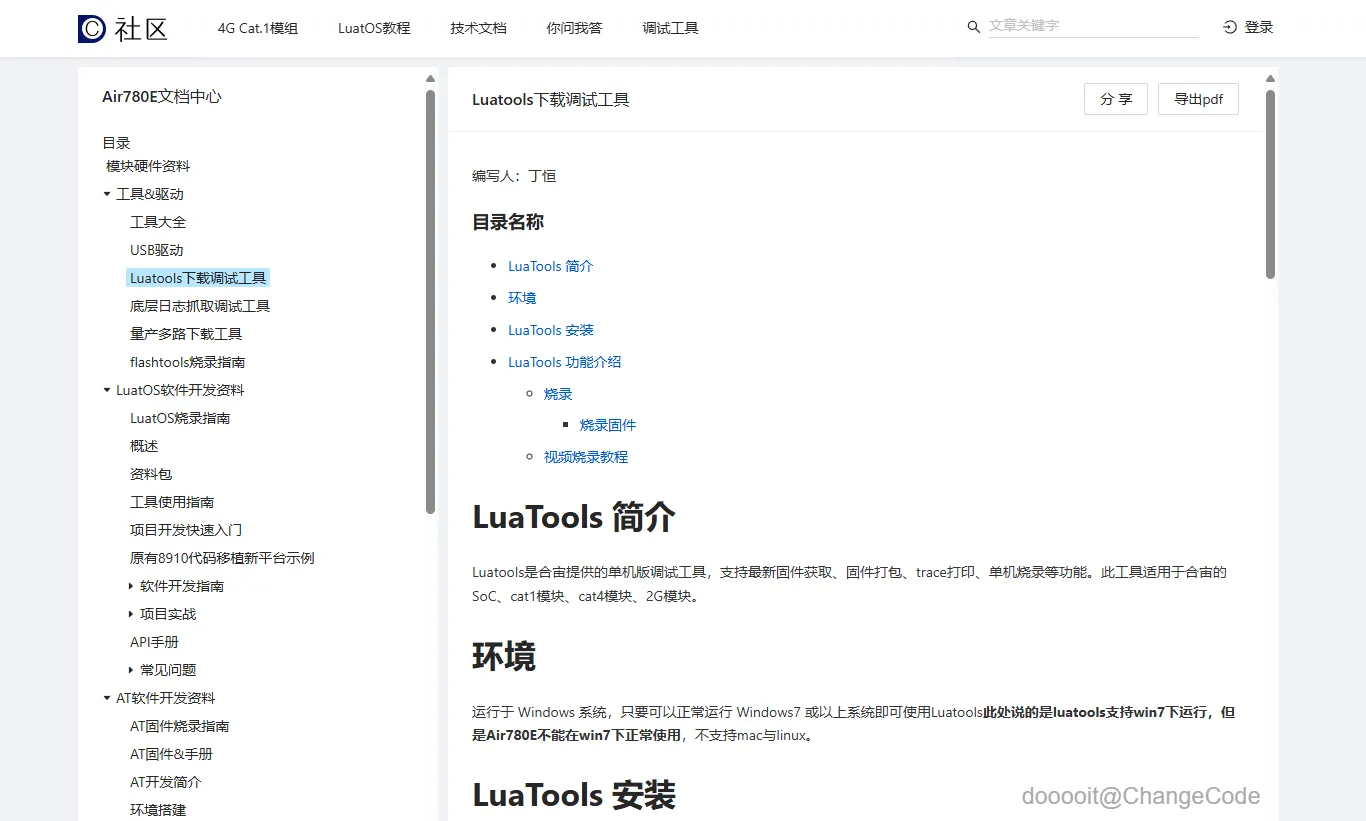Click the 导出pdf export button
This screenshot has height=821, width=1366.
[1198, 99]
